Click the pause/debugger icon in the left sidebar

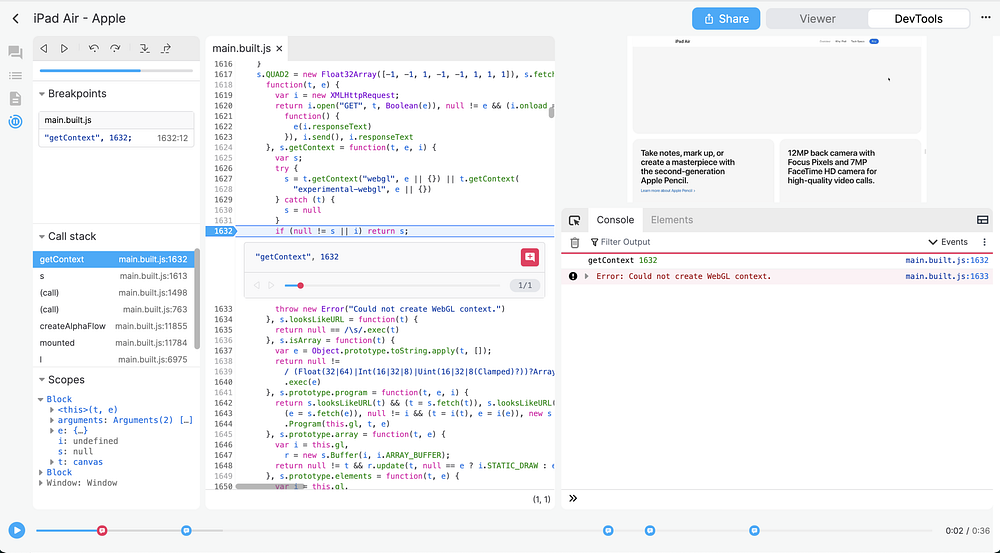click(x=15, y=121)
